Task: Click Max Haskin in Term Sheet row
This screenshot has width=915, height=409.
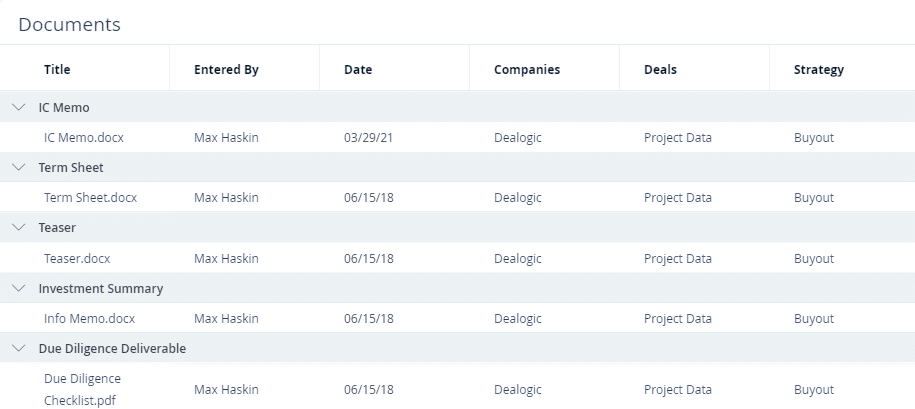Action: 226,198
